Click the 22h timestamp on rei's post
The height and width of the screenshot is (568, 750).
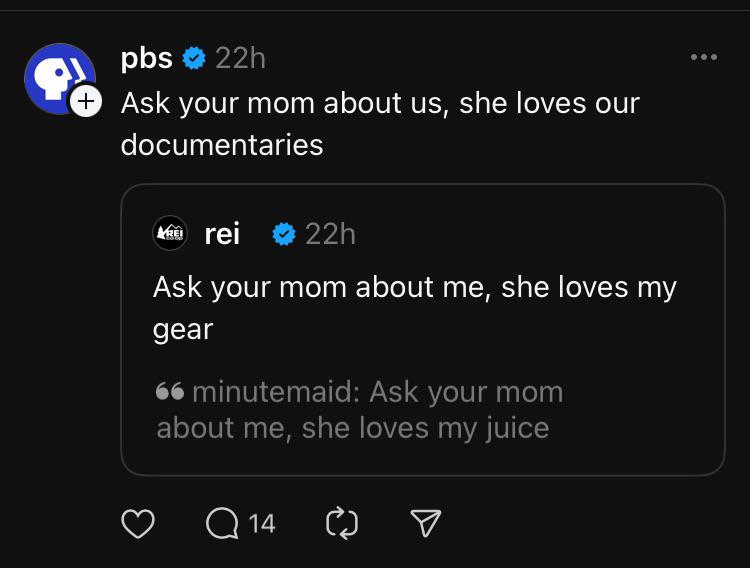pos(330,234)
